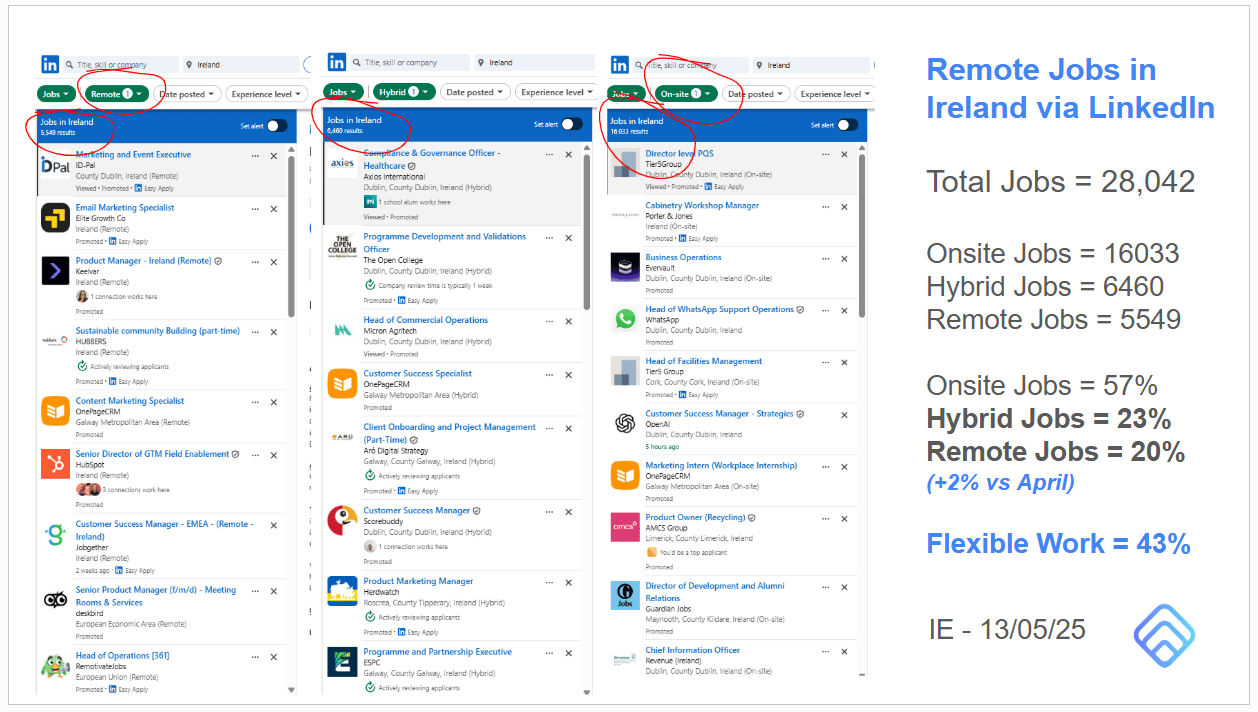Open the On-site filter dropdown

[x=687, y=94]
